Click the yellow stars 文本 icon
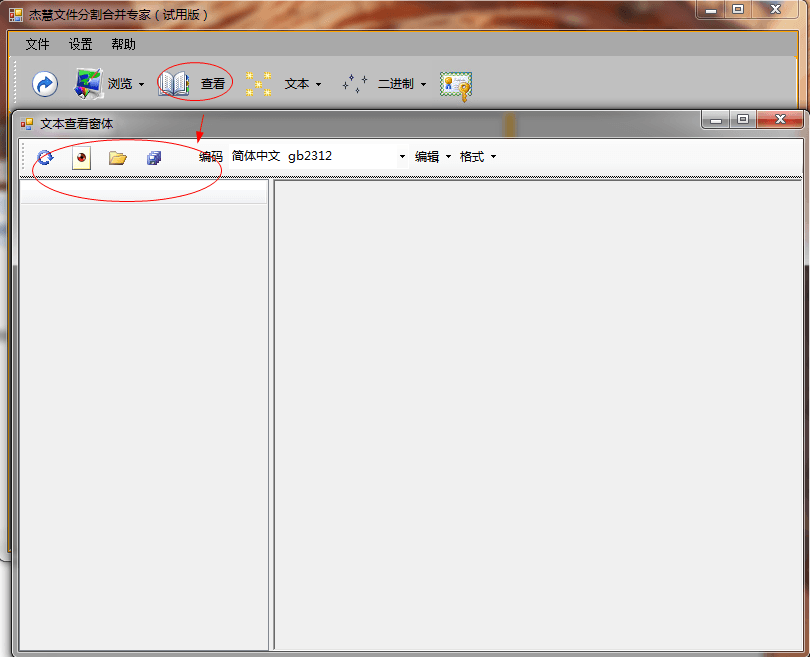This screenshot has width=810, height=657. tap(259, 84)
